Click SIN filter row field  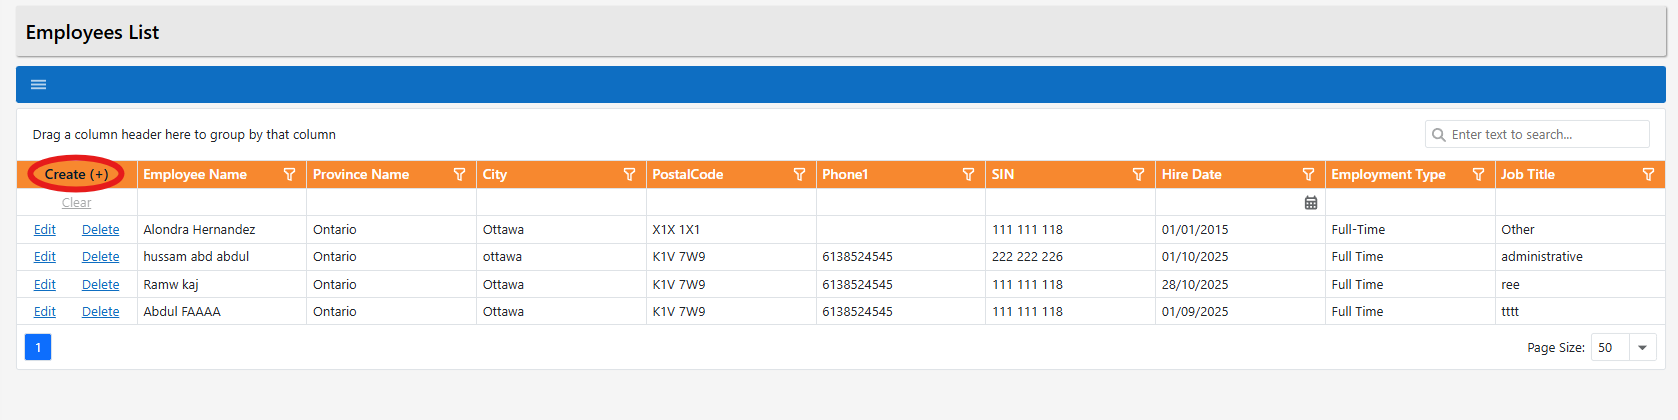(x=1070, y=202)
